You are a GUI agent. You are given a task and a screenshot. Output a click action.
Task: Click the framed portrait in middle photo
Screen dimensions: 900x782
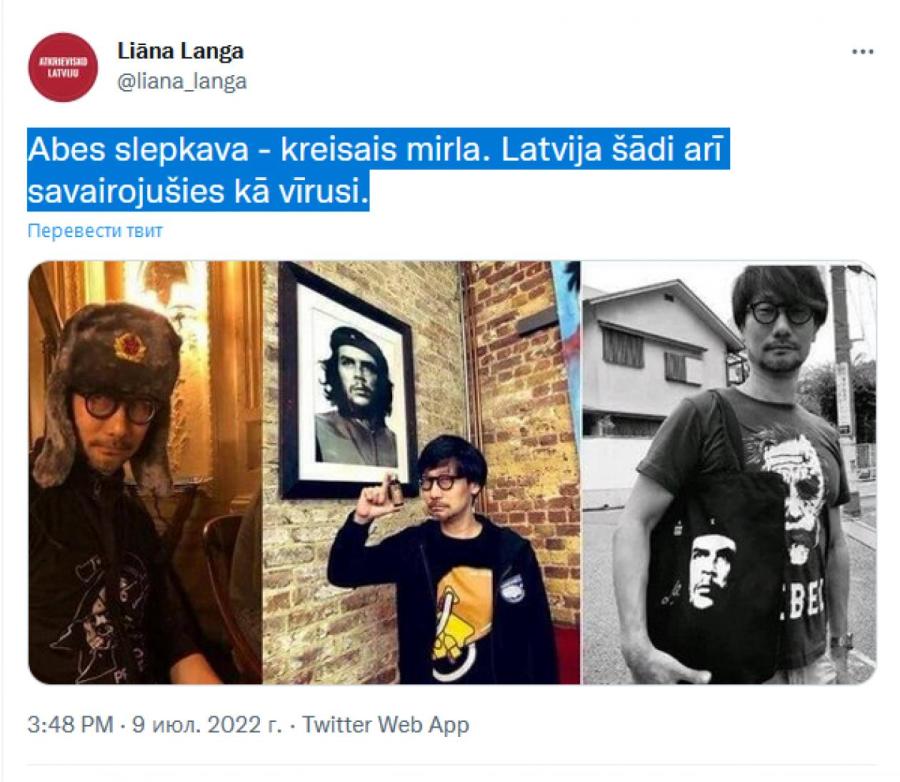[x=347, y=382]
